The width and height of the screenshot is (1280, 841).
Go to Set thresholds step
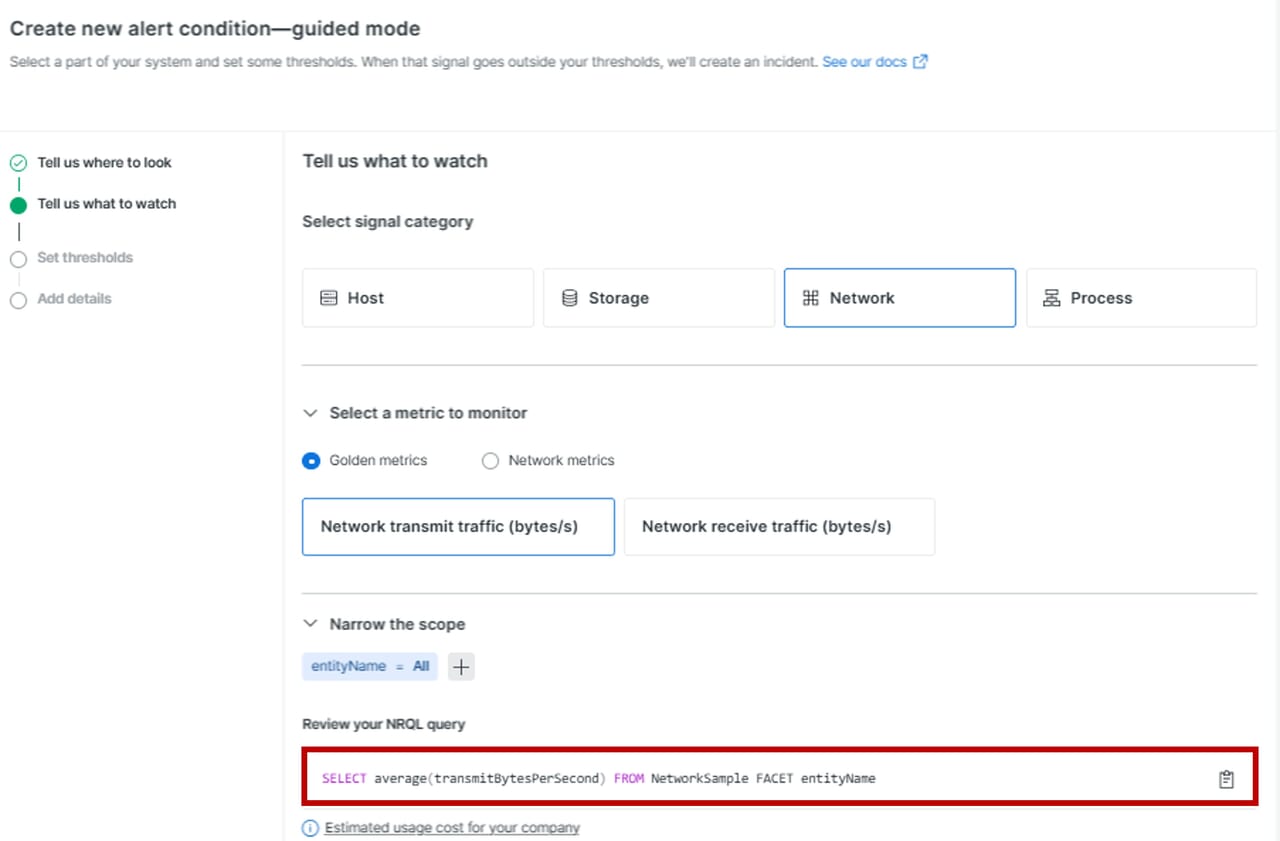pyautogui.click(x=85, y=258)
